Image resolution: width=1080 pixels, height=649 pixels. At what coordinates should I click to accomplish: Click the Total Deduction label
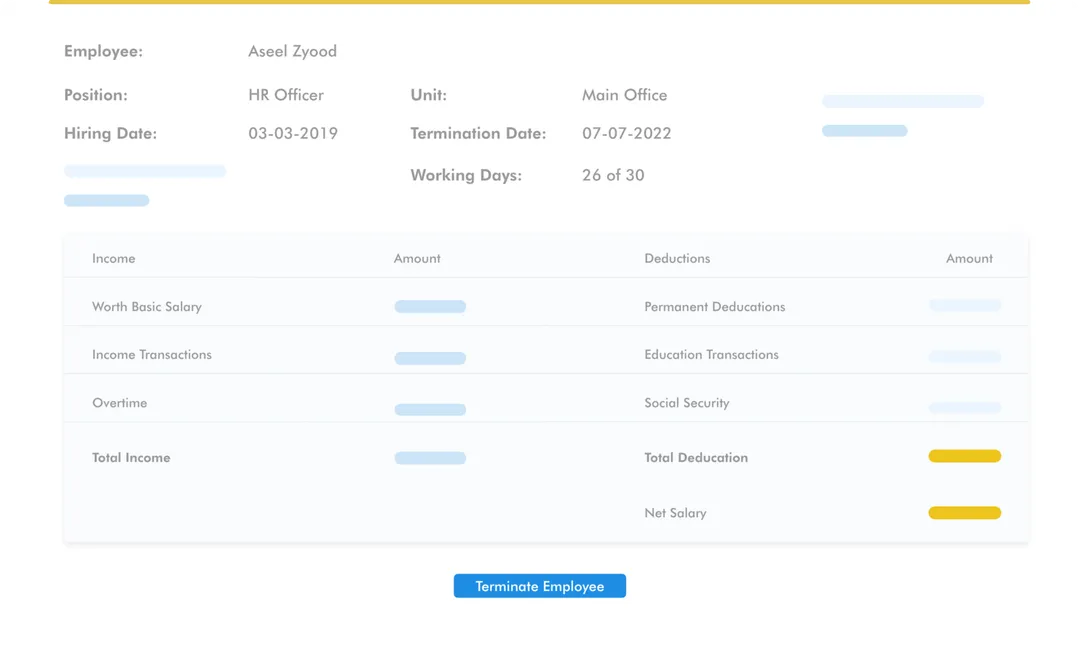pyautogui.click(x=696, y=458)
